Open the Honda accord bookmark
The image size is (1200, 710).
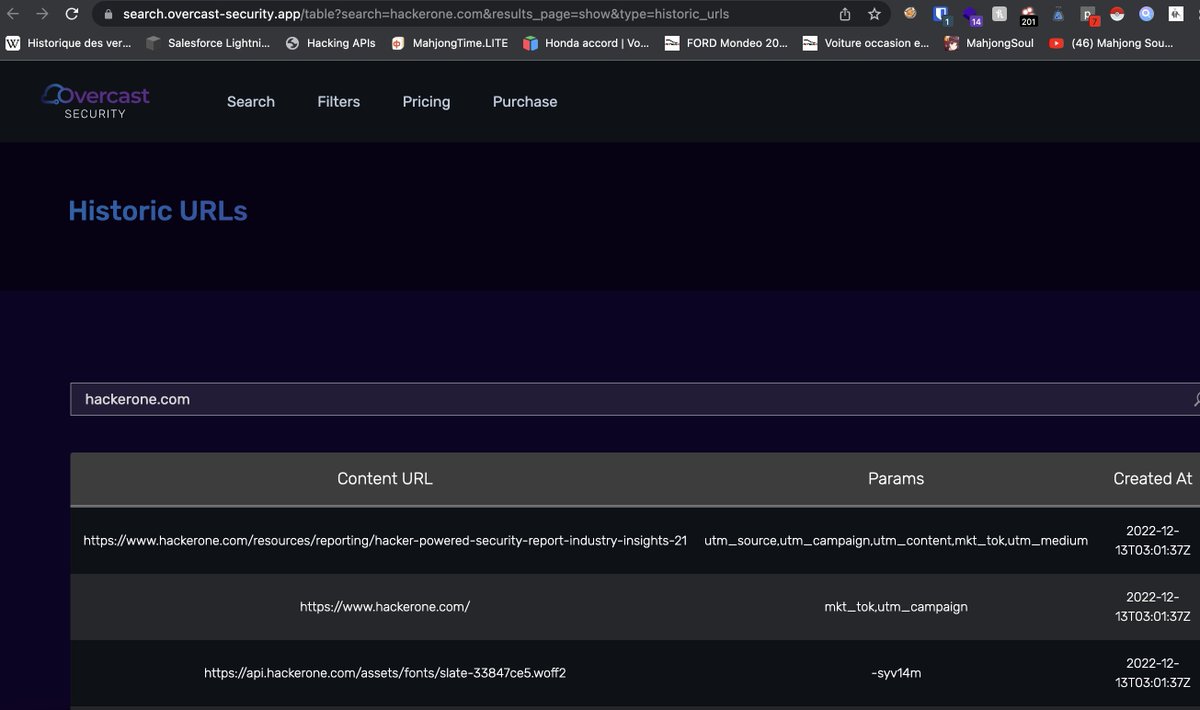[x=586, y=43]
